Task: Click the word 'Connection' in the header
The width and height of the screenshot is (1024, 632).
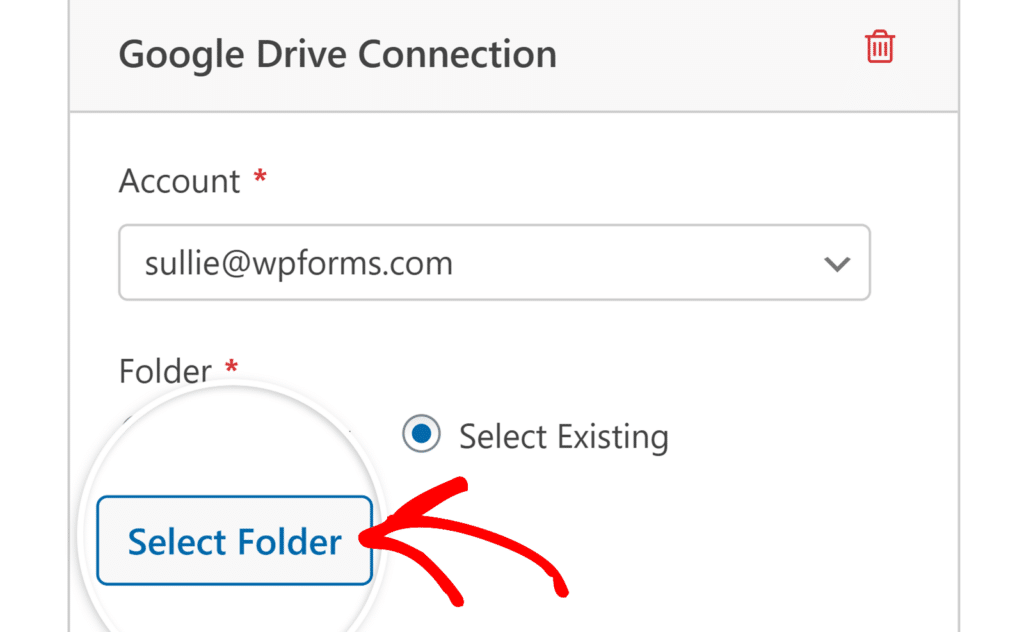Action: click(457, 54)
